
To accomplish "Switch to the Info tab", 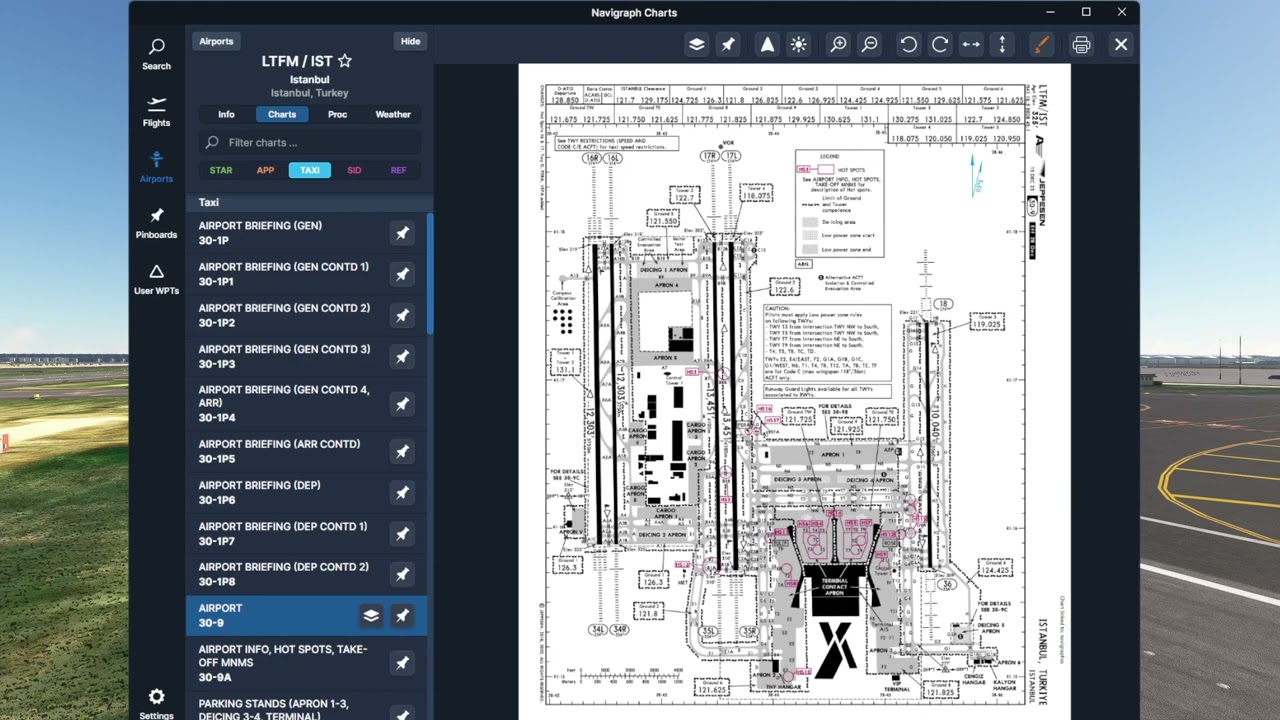I will [x=226, y=114].
